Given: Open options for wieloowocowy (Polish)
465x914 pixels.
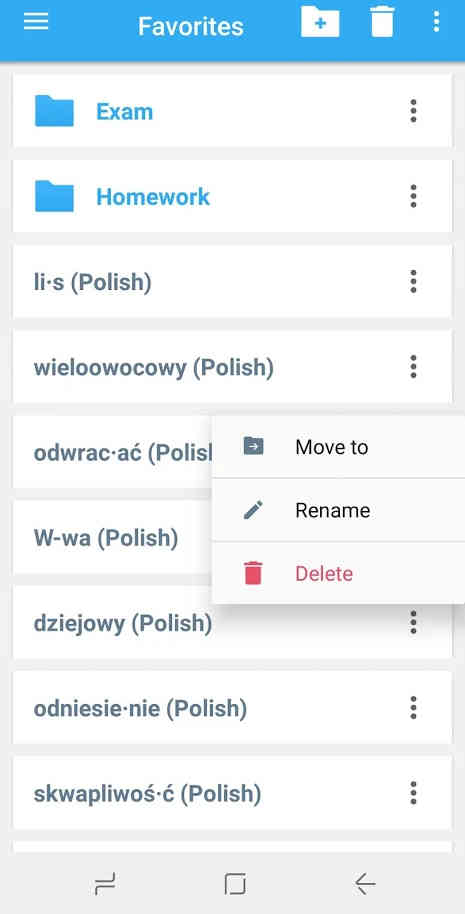Looking at the screenshot, I should [413, 367].
